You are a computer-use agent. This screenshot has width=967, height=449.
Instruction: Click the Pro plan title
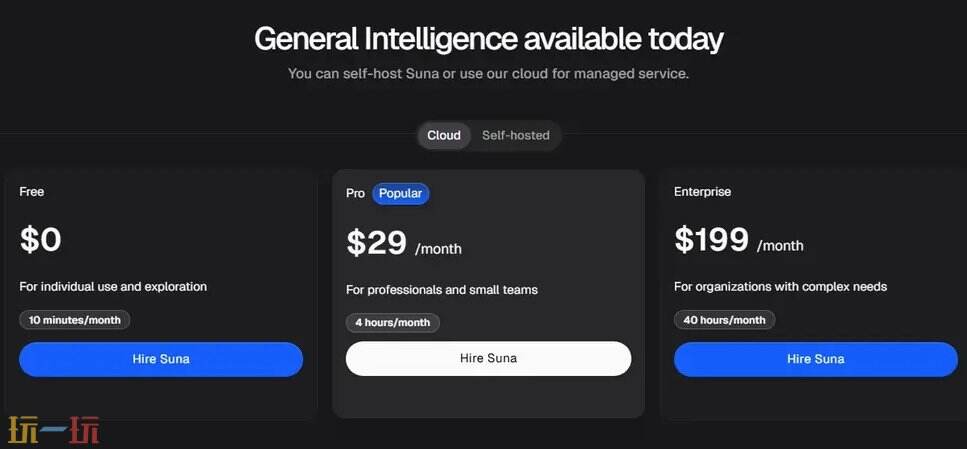tap(355, 193)
